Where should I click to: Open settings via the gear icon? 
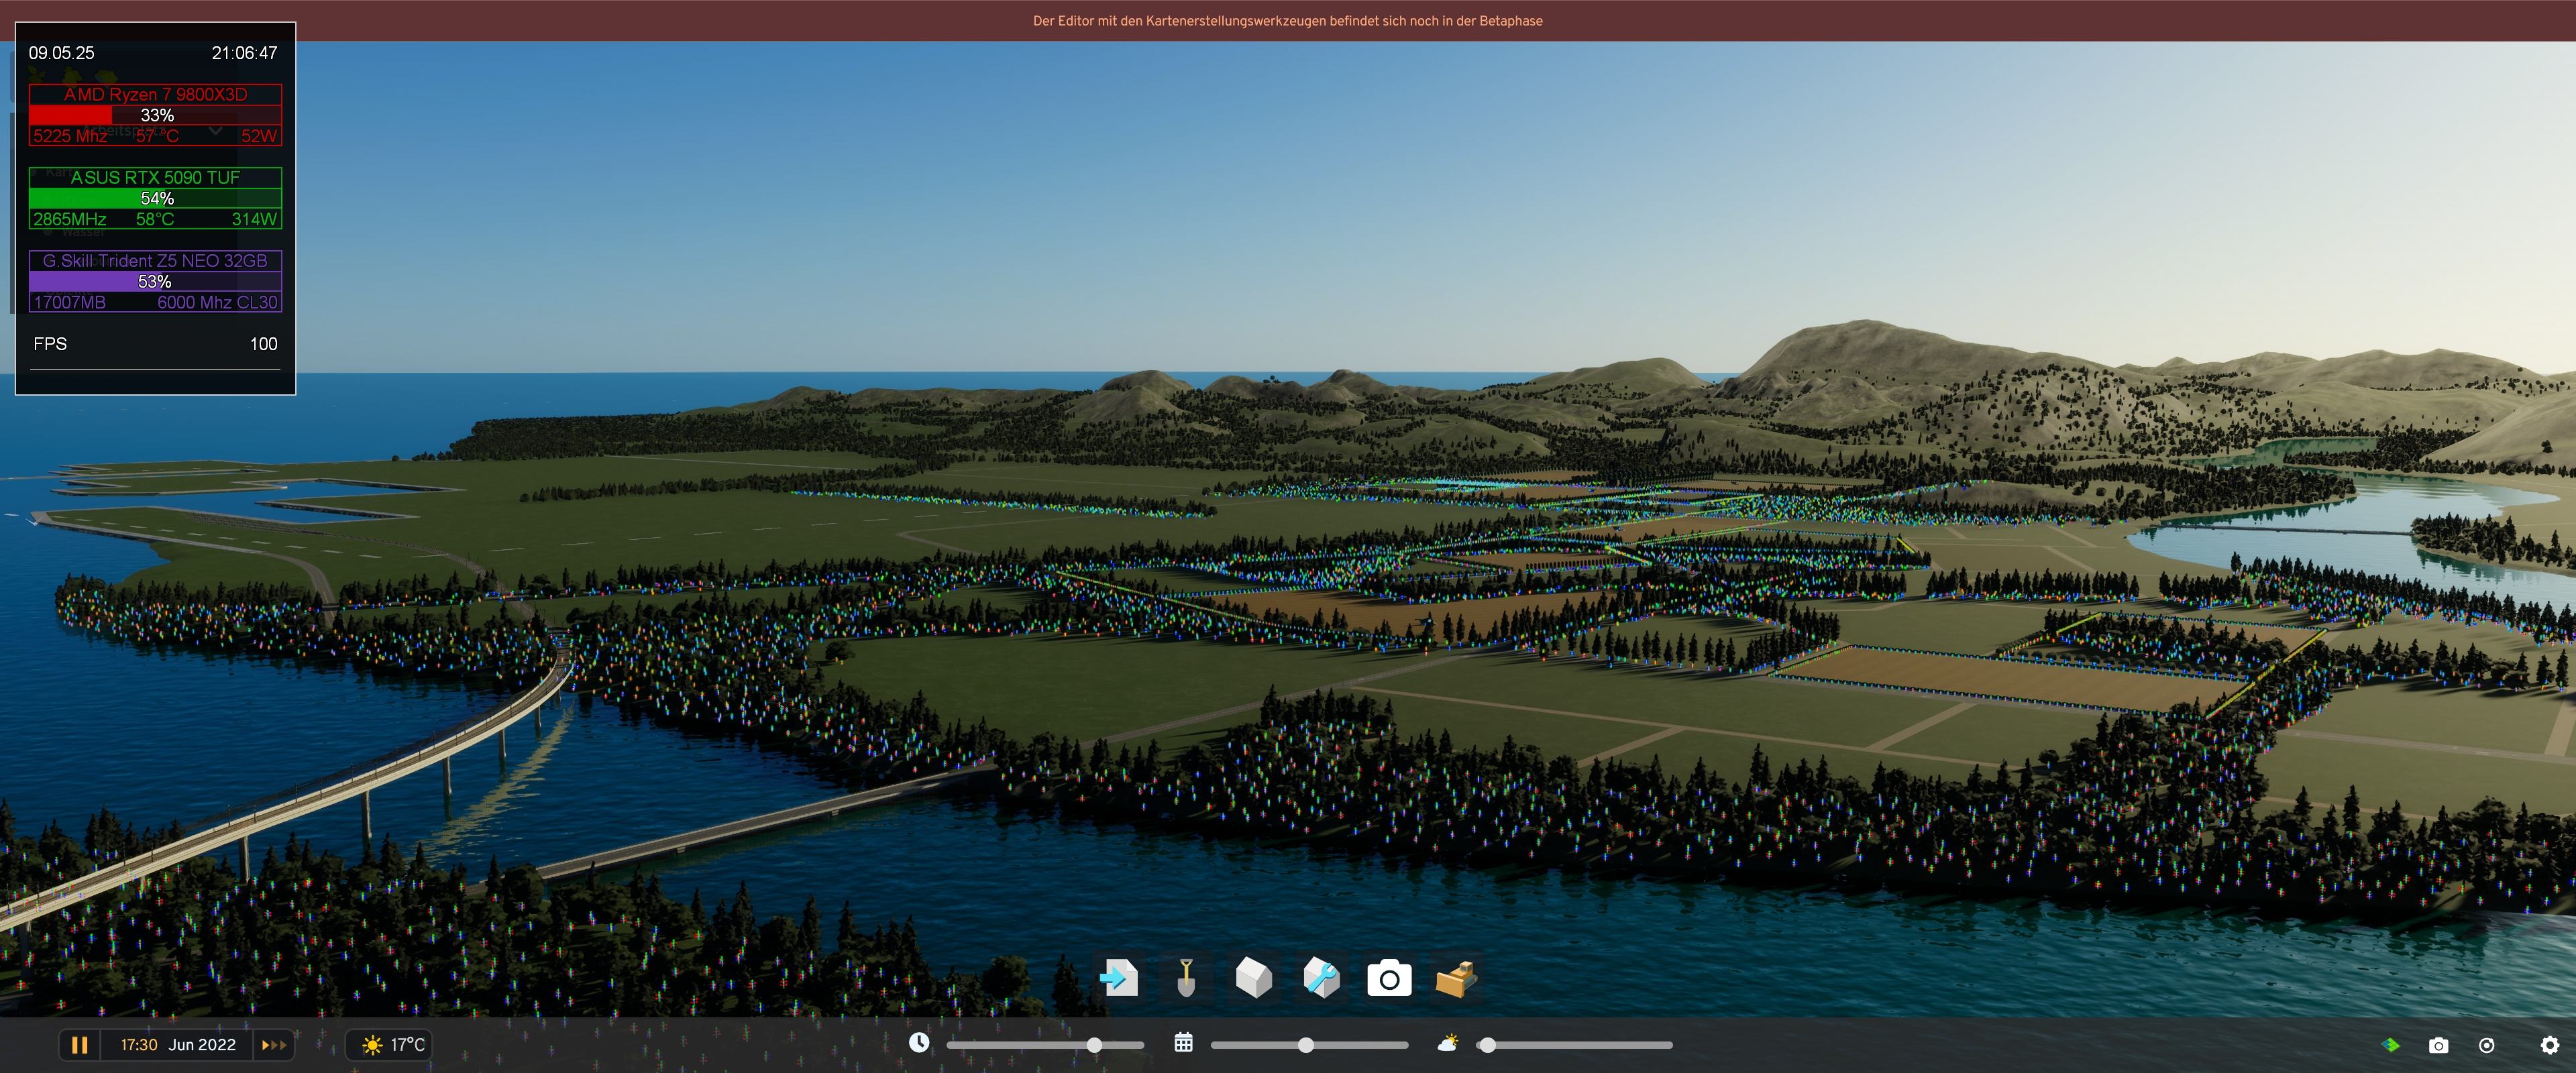point(2549,1045)
